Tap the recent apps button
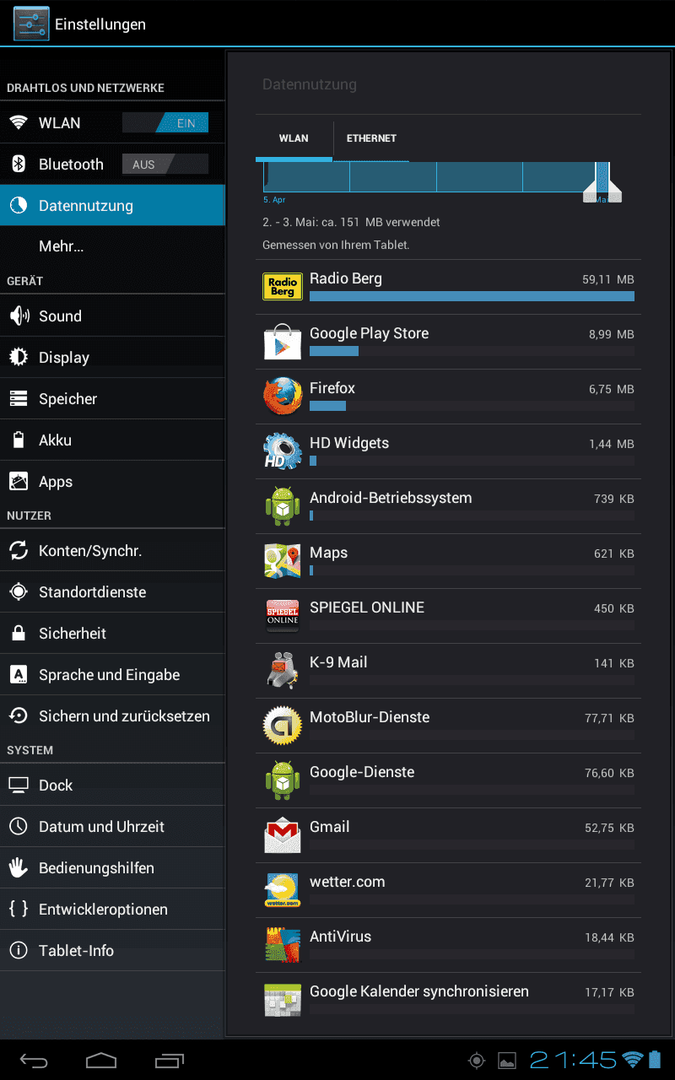This screenshot has height=1080, width=675. pos(169,1060)
